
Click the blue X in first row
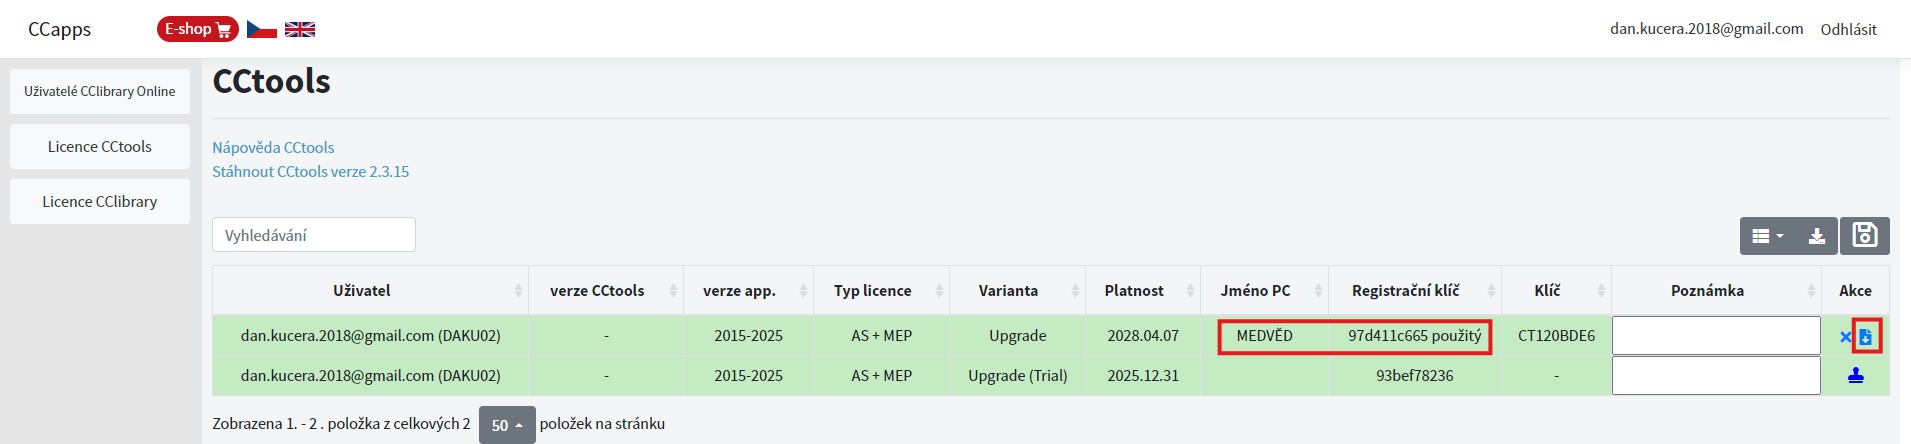tap(1845, 337)
